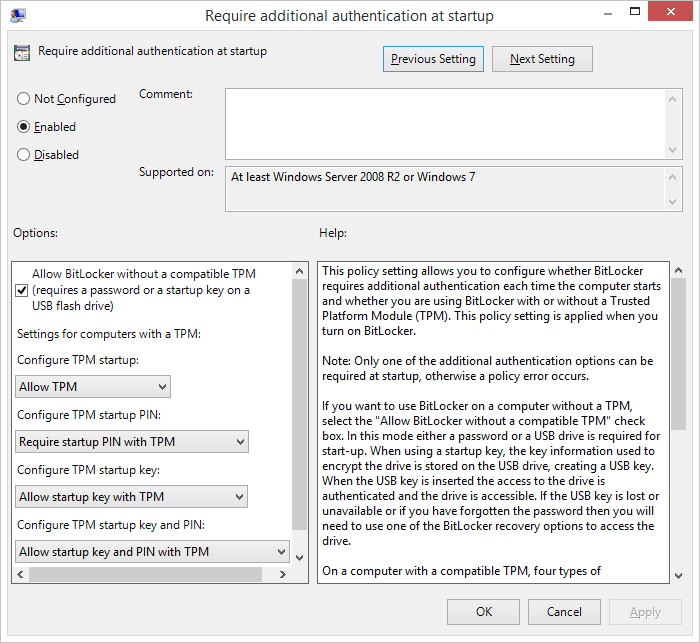Viewport: 700px width, 643px height.
Task: Select the Disabled radio button
Action: pos(24,155)
